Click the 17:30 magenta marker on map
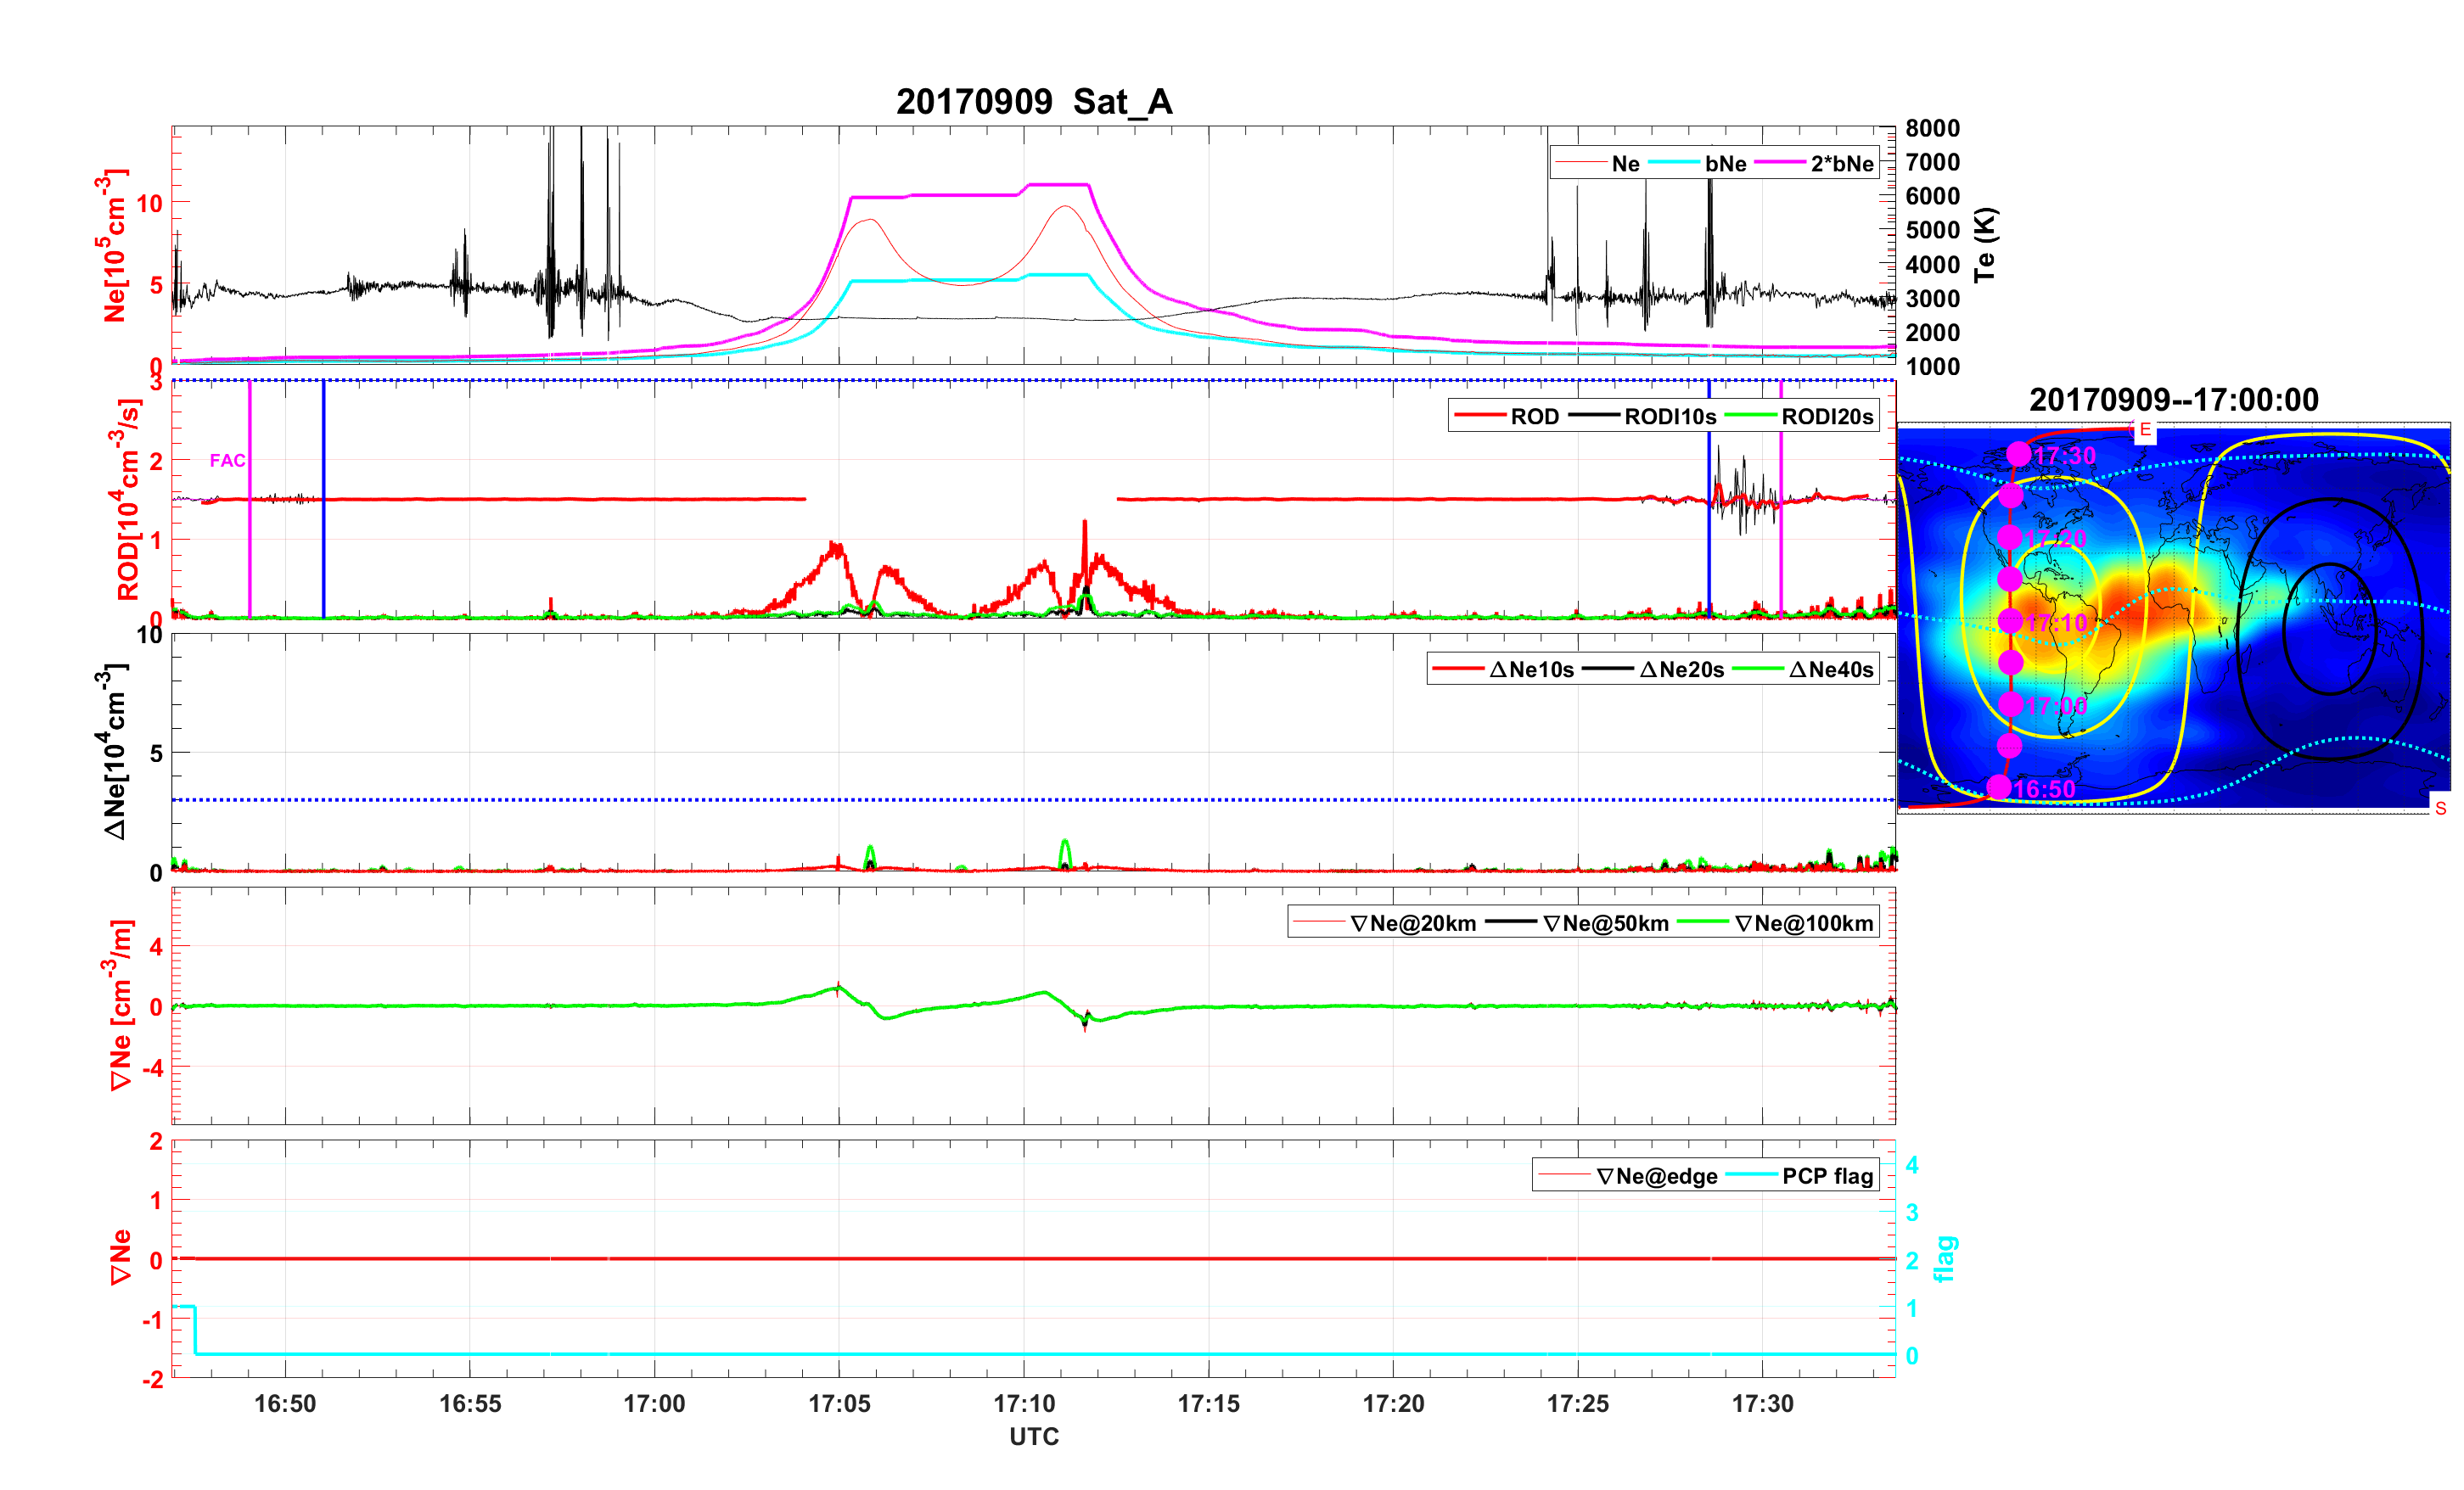 coord(2018,454)
